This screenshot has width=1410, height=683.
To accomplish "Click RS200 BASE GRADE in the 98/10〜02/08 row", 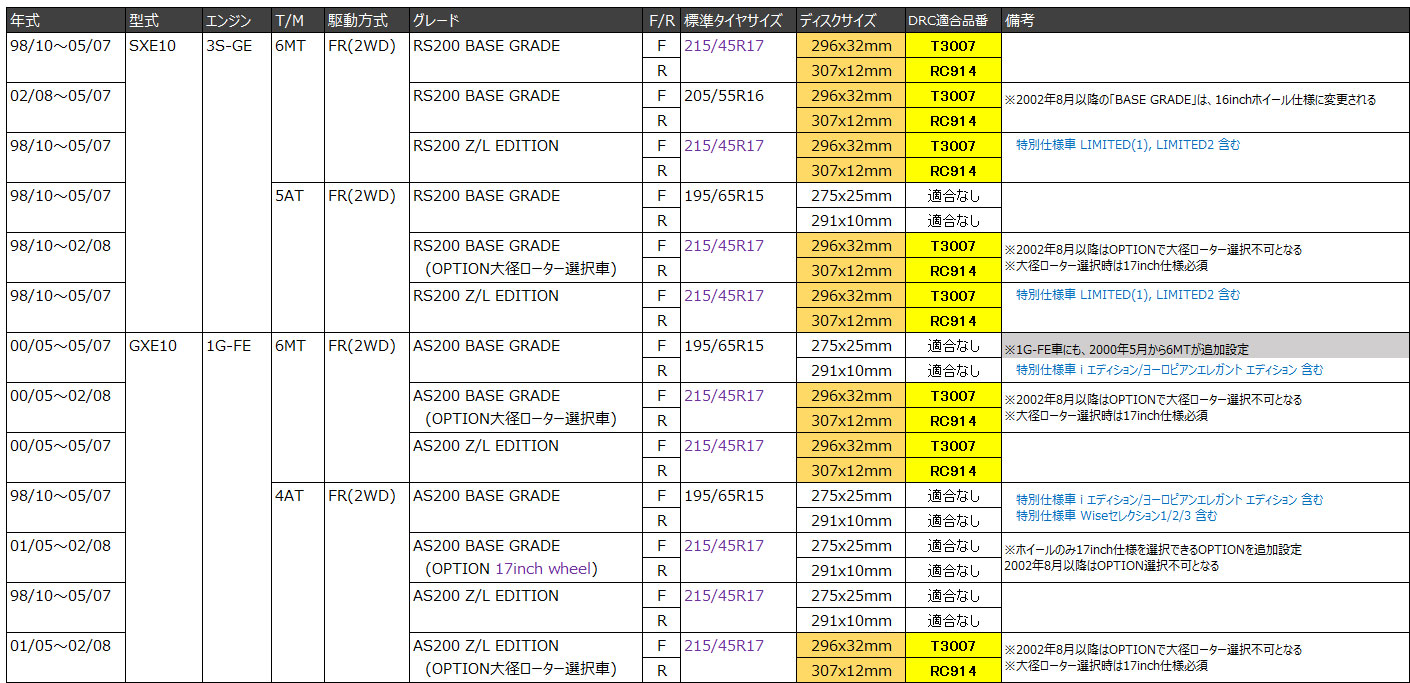I will (x=487, y=246).
